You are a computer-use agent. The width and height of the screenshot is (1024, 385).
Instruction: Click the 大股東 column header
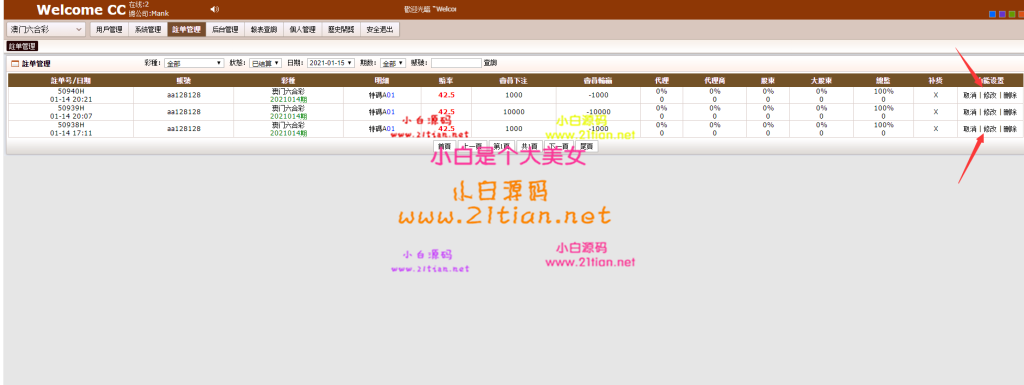pyautogui.click(x=821, y=80)
